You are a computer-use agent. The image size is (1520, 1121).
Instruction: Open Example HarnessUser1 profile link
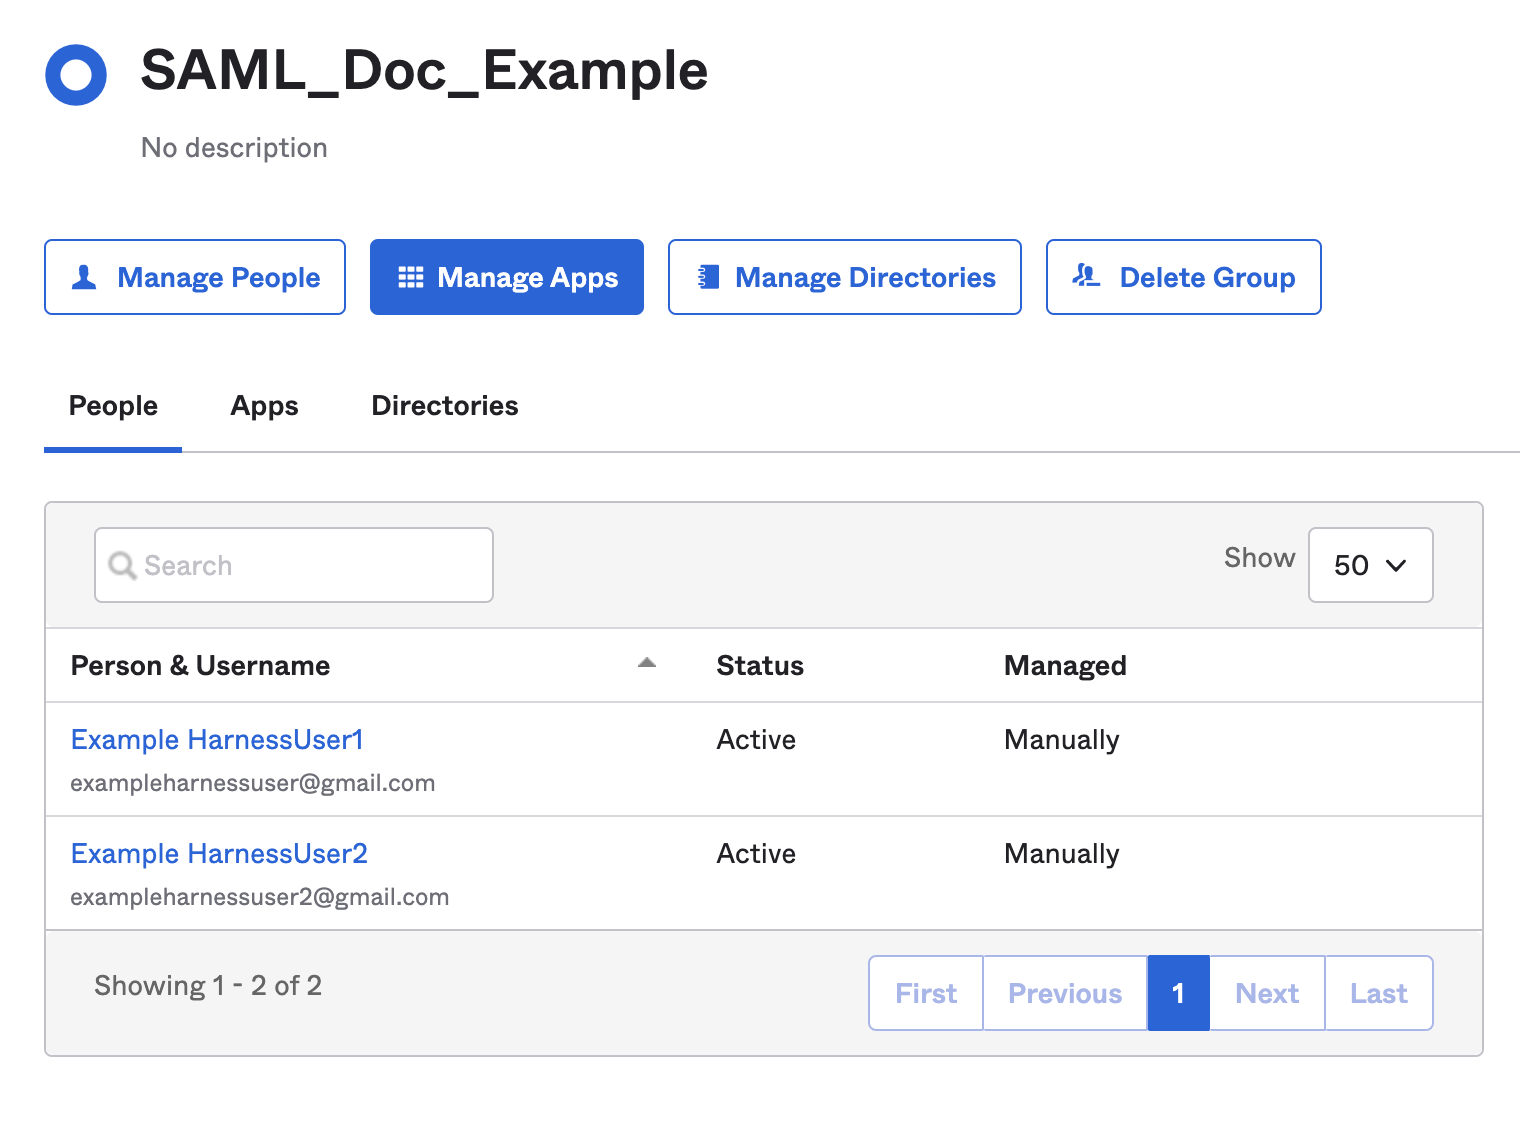coord(217,740)
